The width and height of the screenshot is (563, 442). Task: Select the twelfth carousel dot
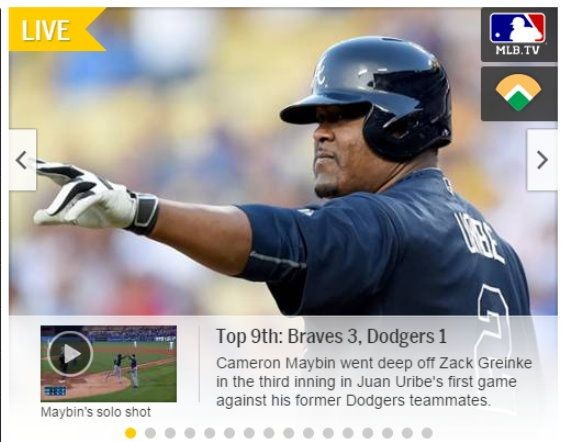point(348,433)
